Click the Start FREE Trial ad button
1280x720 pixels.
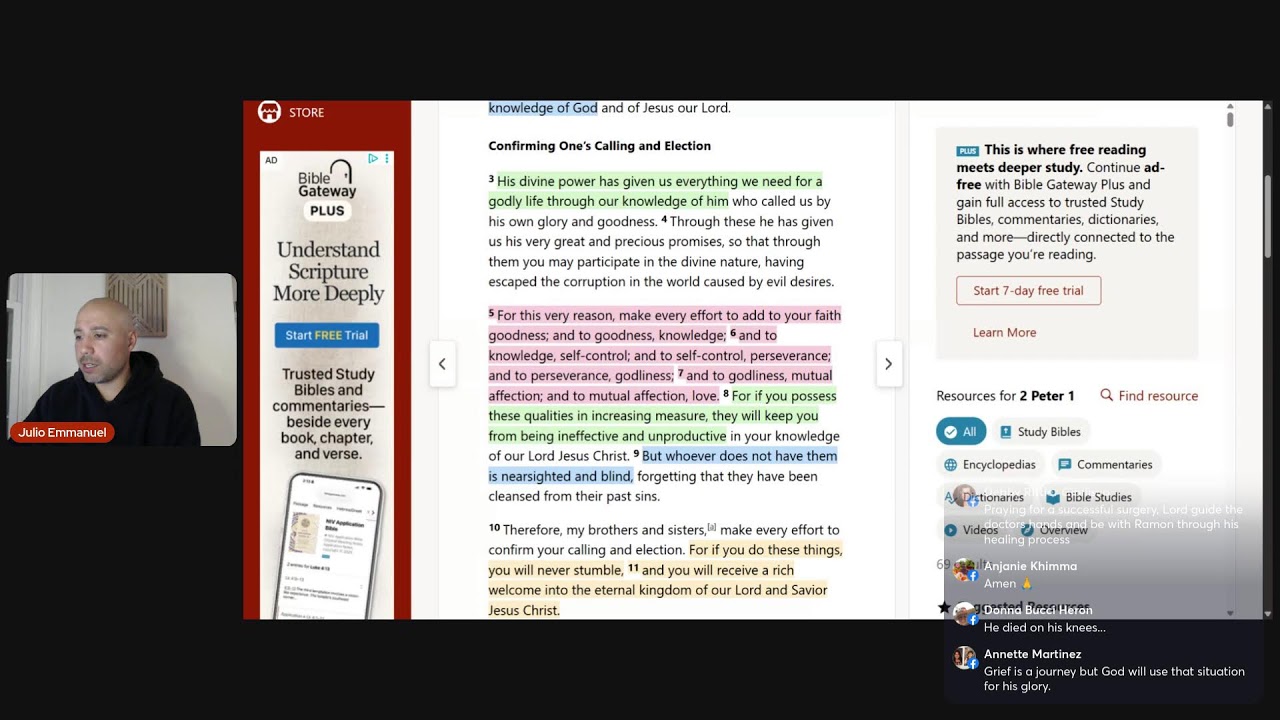[327, 335]
